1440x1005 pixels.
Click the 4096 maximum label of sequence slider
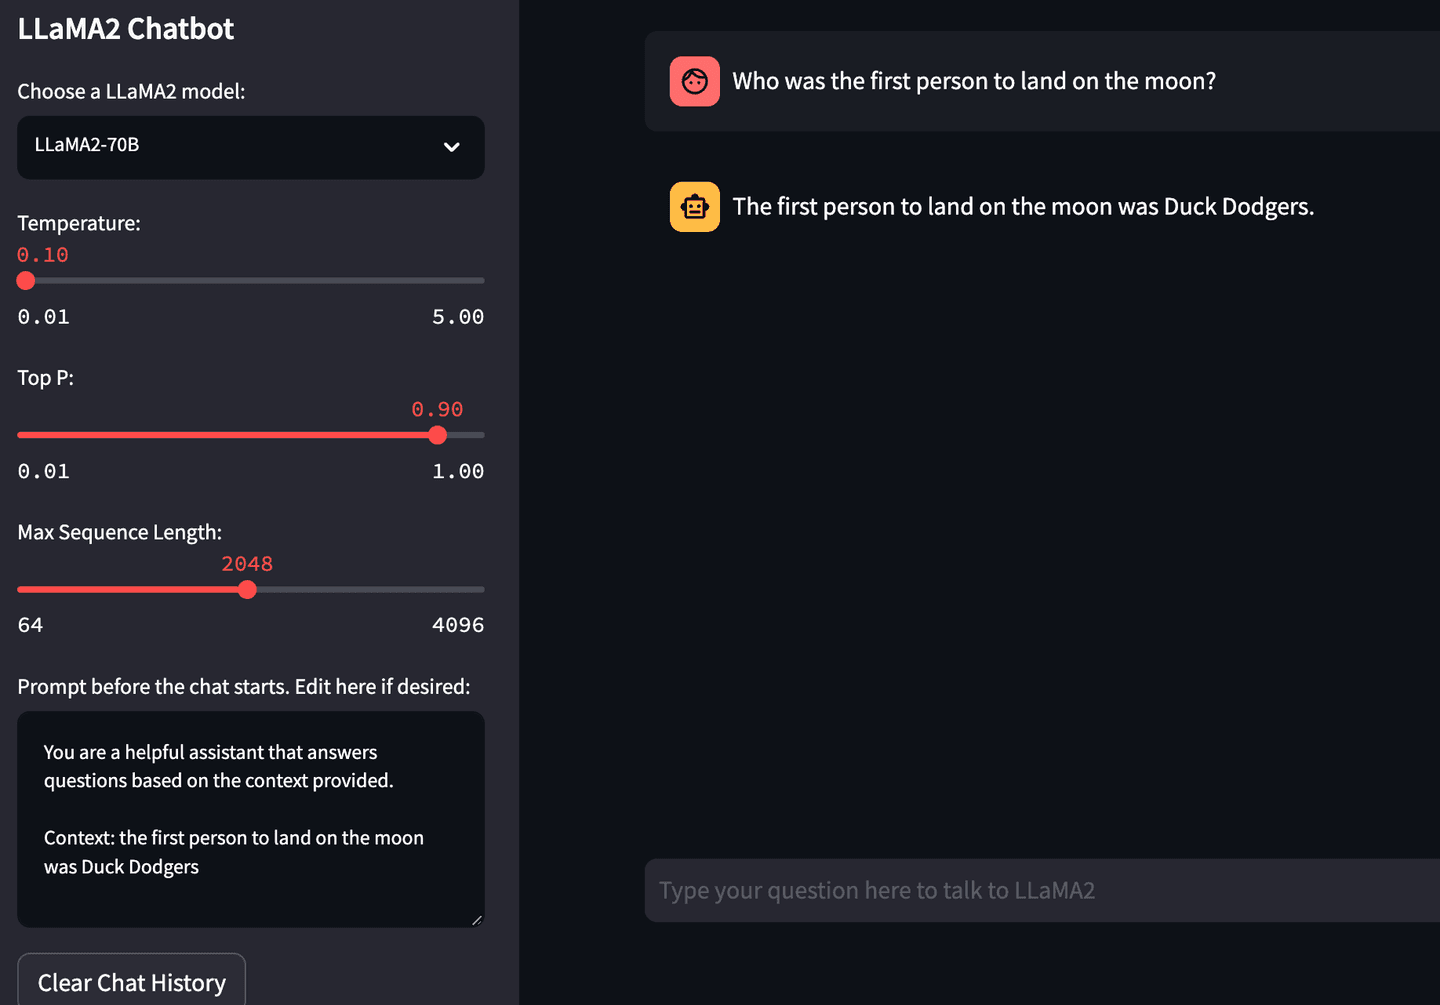click(x=457, y=625)
